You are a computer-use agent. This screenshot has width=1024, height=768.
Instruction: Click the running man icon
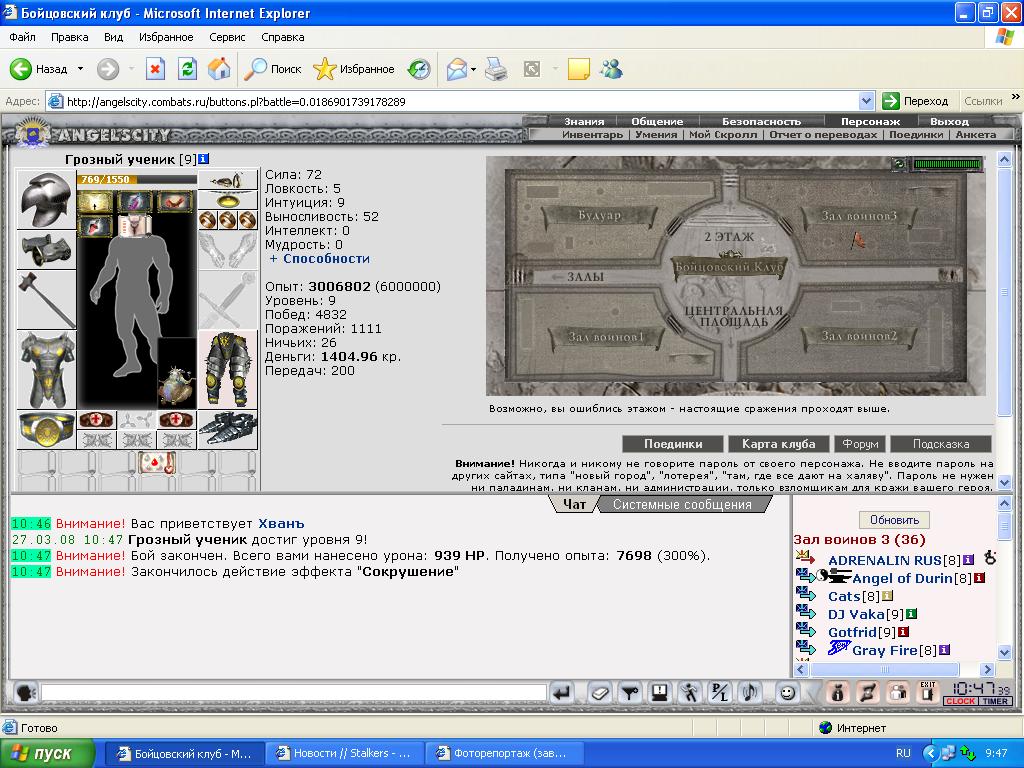pos(690,692)
